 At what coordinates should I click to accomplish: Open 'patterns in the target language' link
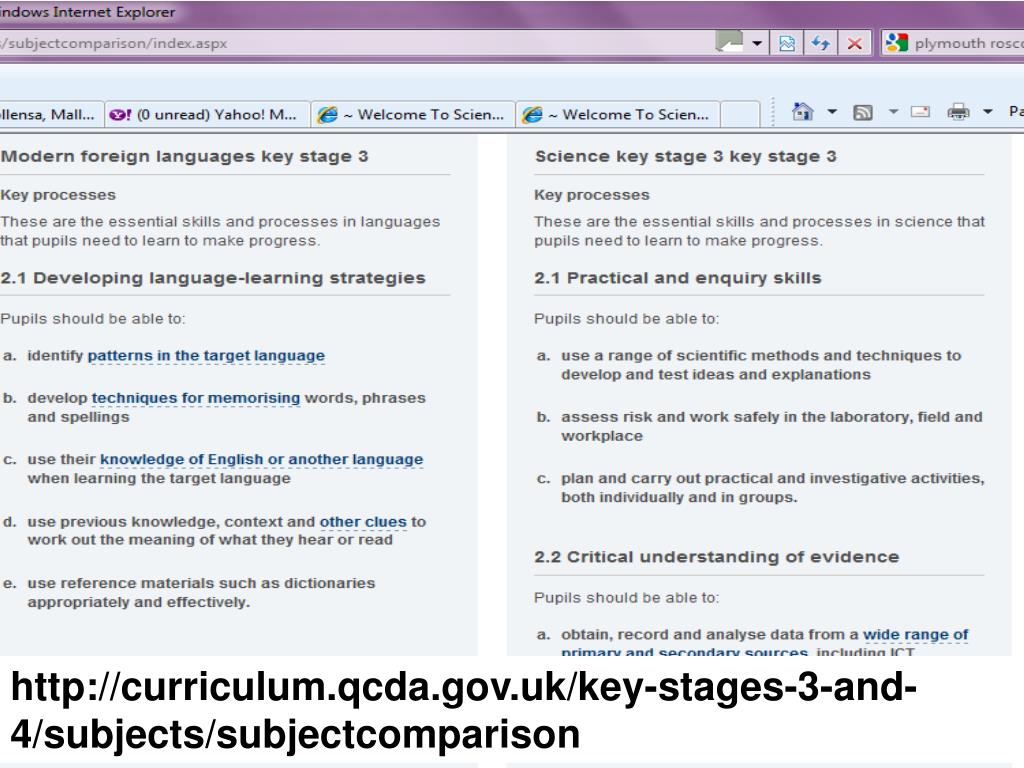(x=206, y=356)
